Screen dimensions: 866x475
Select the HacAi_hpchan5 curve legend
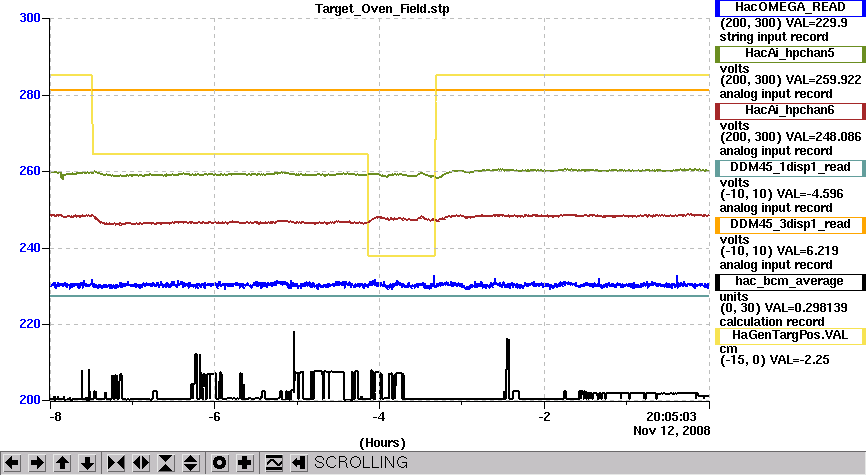[790, 54]
